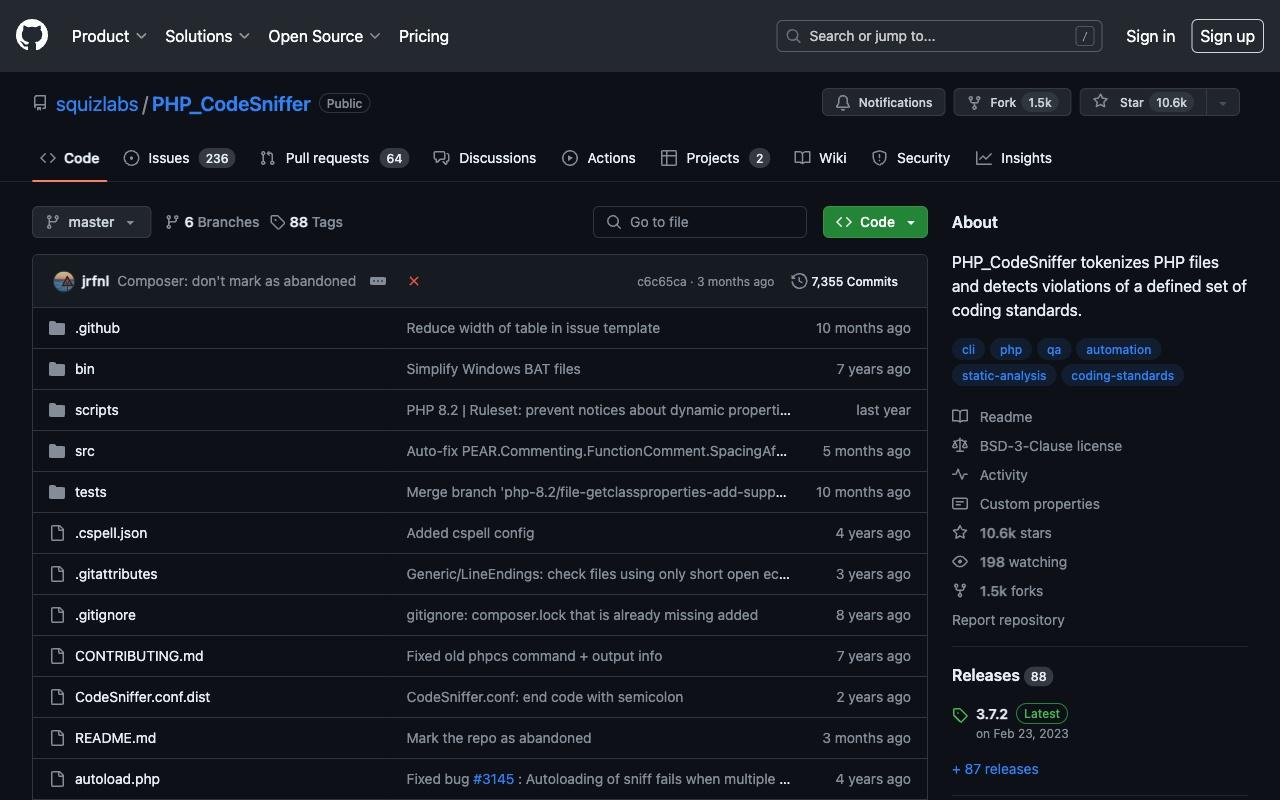1280x800 pixels.
Task: Click the README.md file icon
Action: (x=57, y=738)
